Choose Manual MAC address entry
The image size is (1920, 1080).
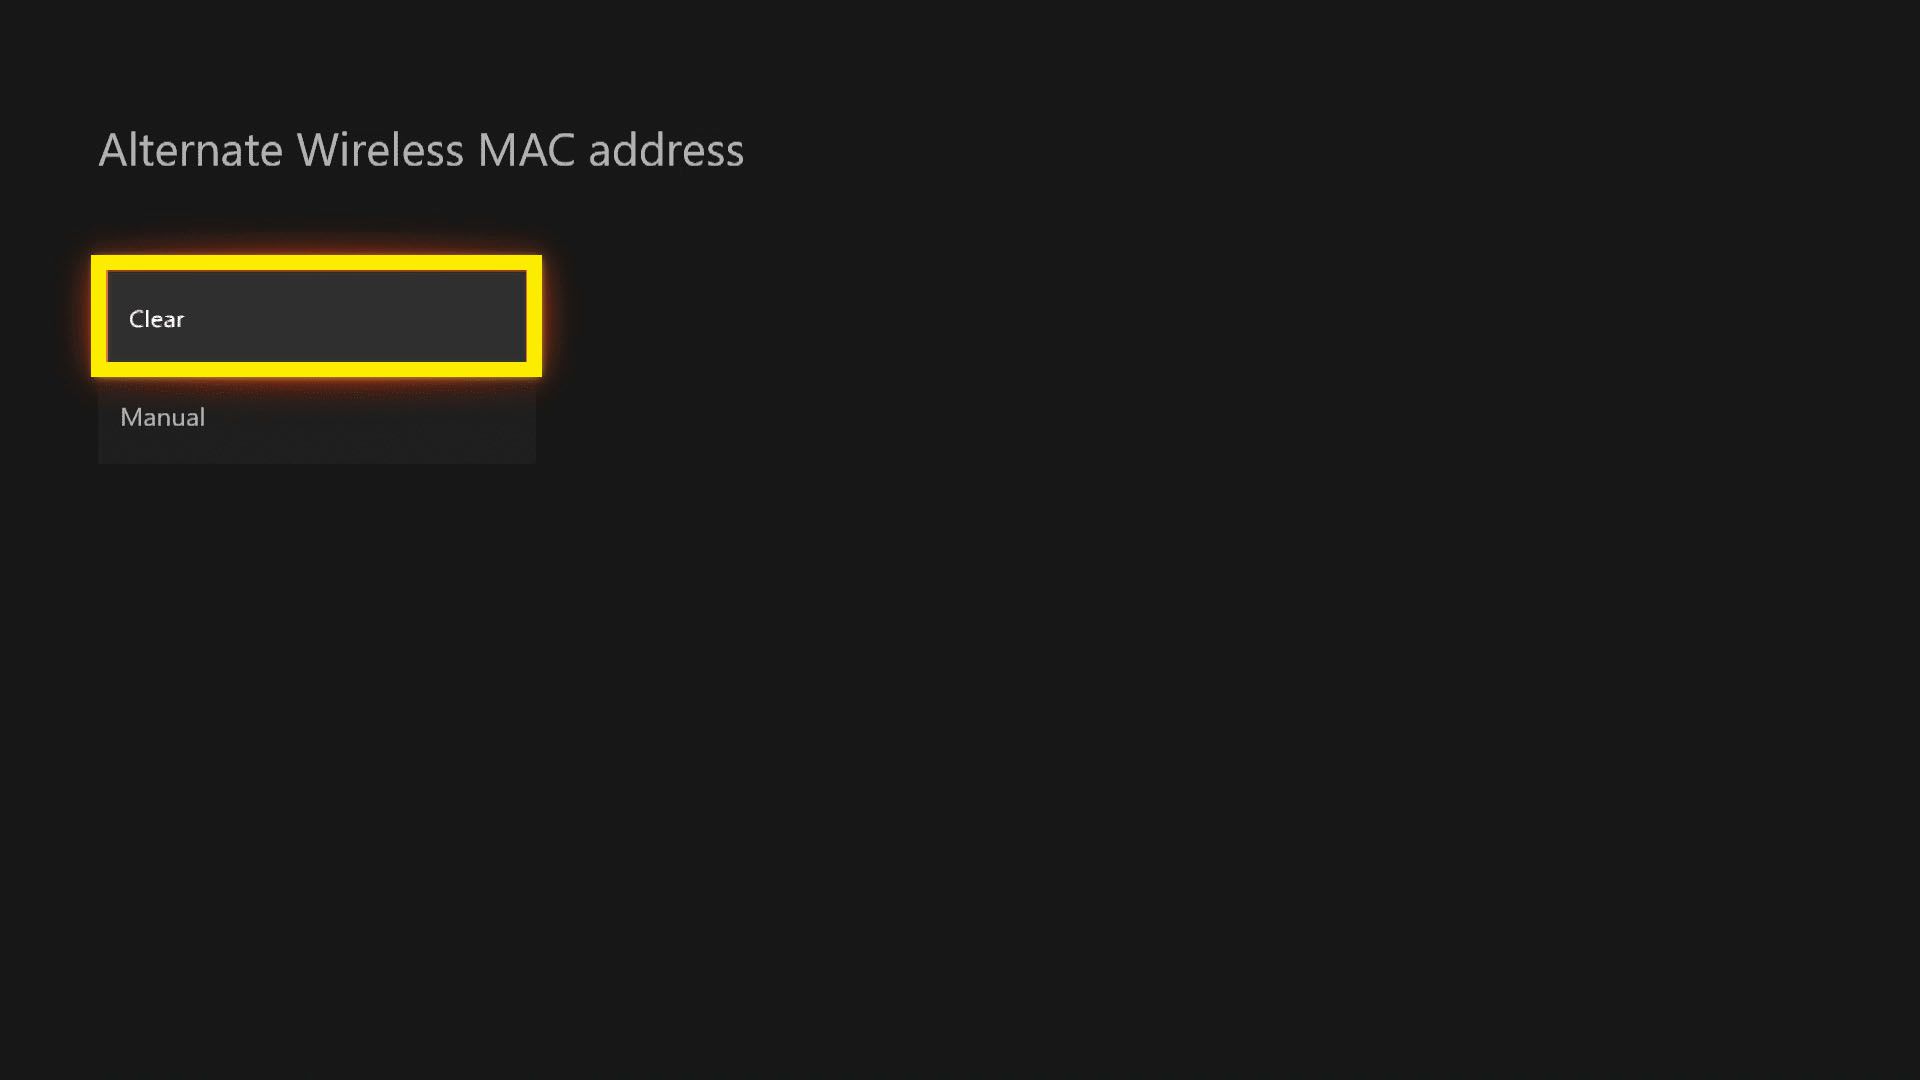(316, 417)
